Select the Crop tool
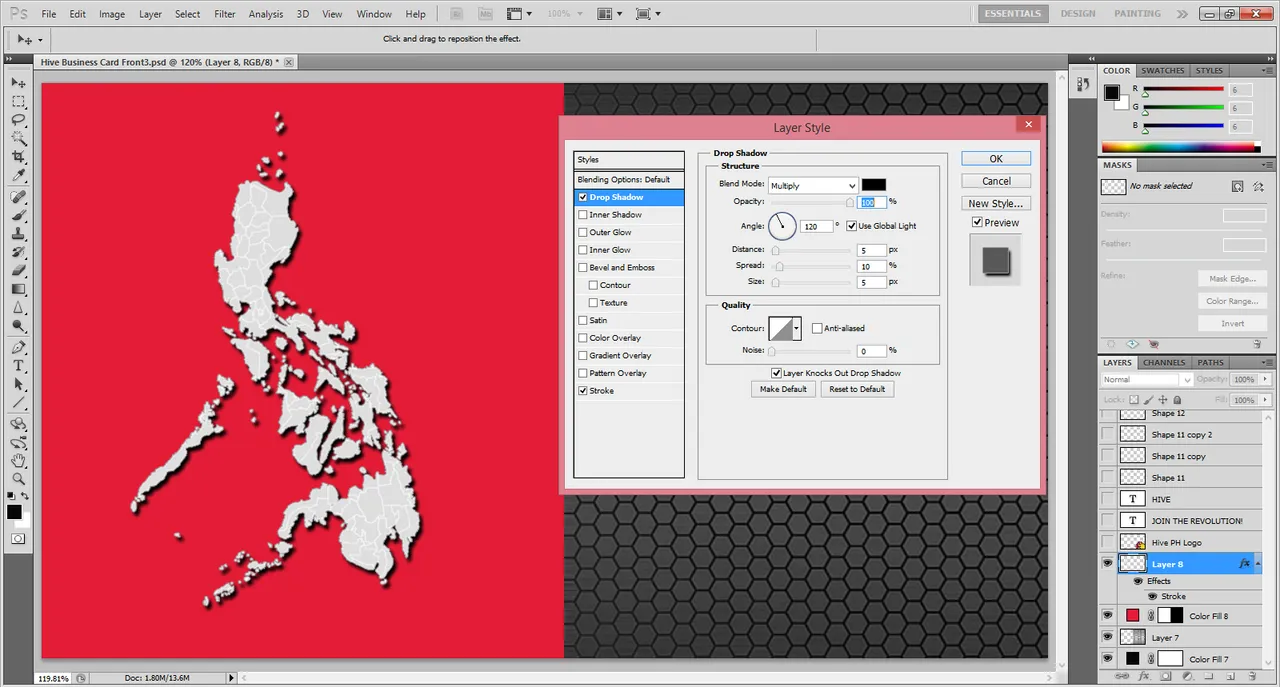Image resolution: width=1280 pixels, height=687 pixels. [18, 158]
